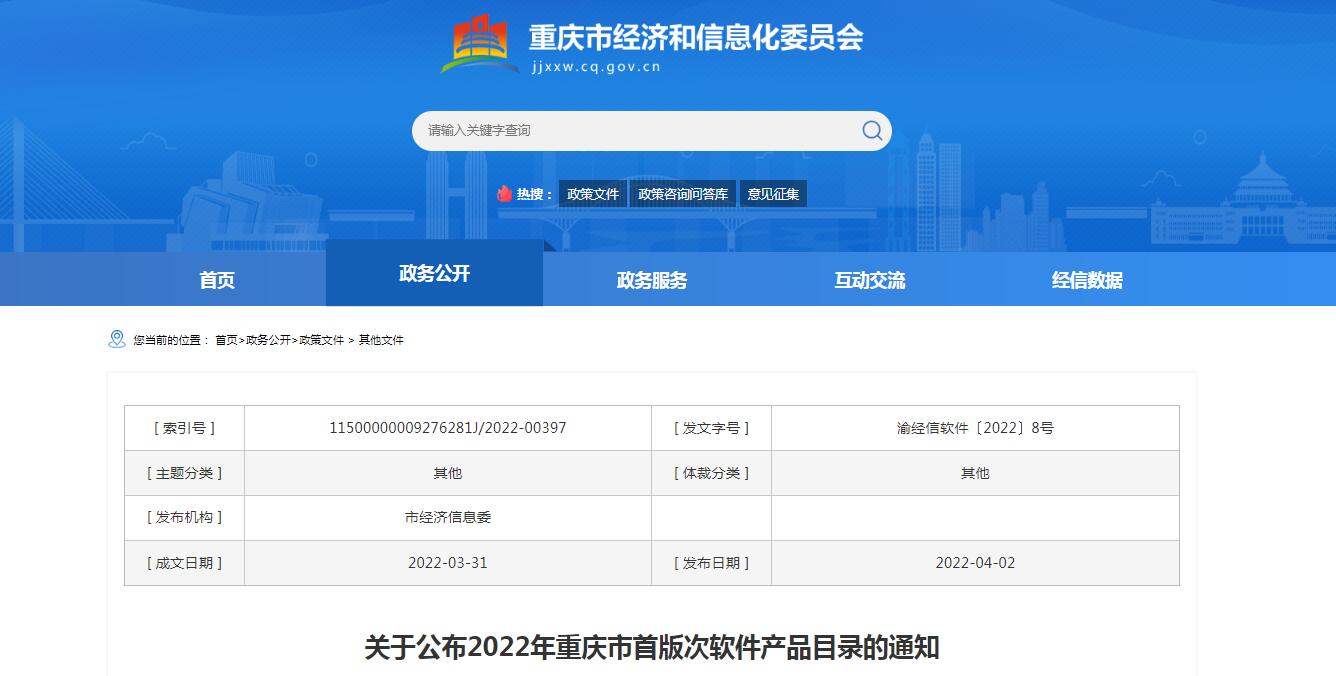Focus the 请输入关键字查询 search field
Screen dimensions: 1336x676
pyautogui.click(x=635, y=131)
